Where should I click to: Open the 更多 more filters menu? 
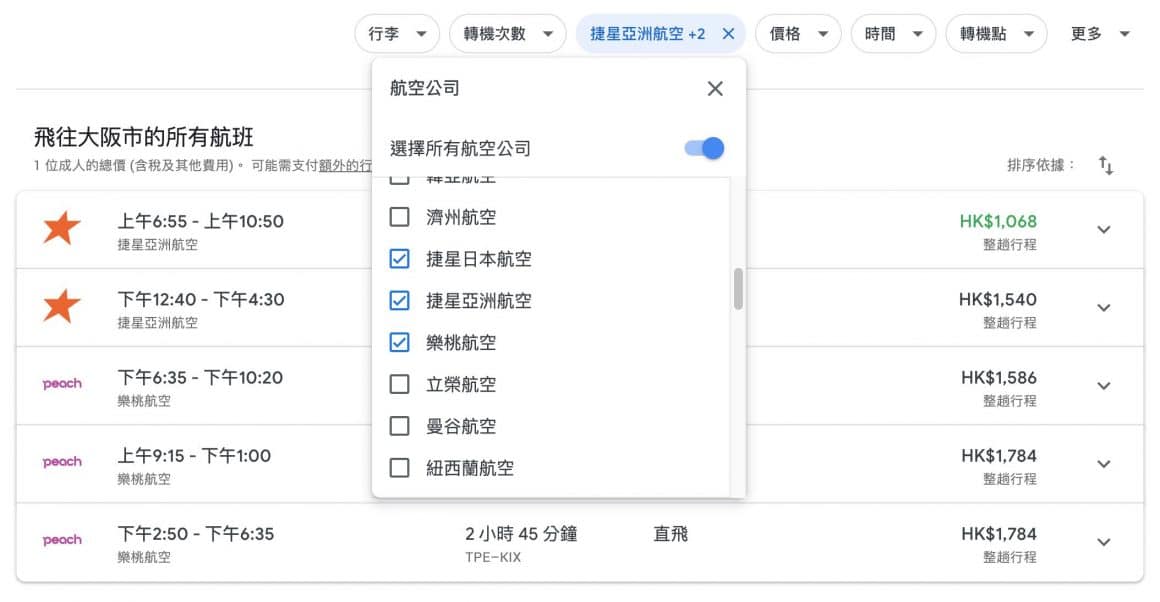[x=1099, y=34]
